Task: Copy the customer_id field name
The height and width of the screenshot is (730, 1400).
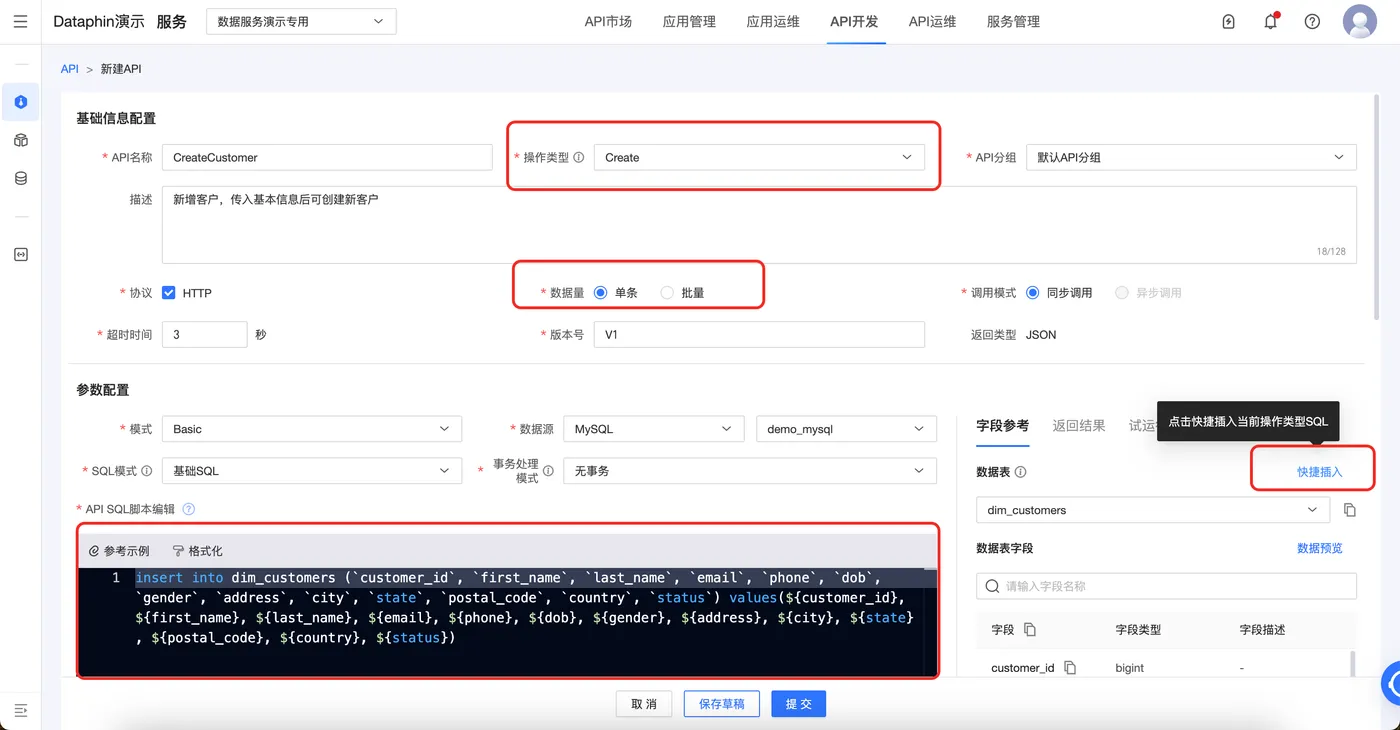Action: (1069, 667)
